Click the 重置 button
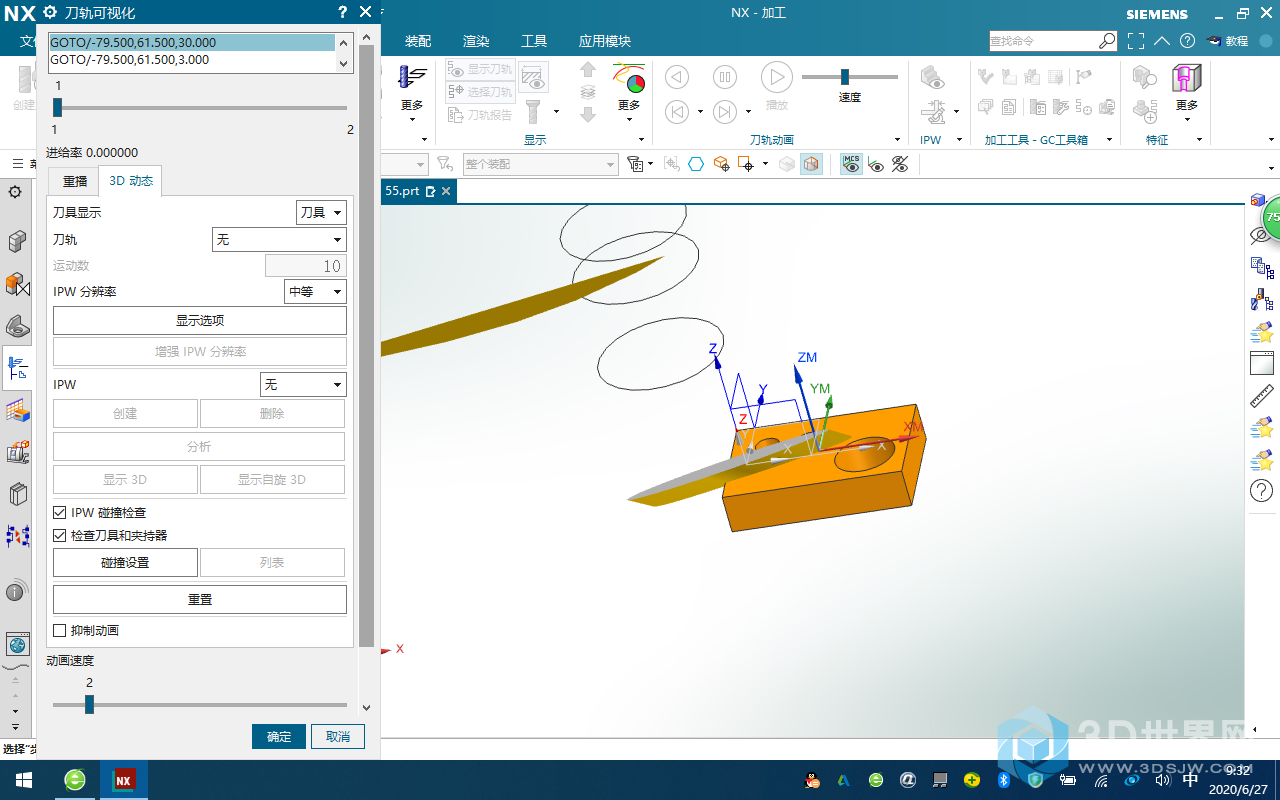The image size is (1280, 800). pyautogui.click(x=200, y=599)
